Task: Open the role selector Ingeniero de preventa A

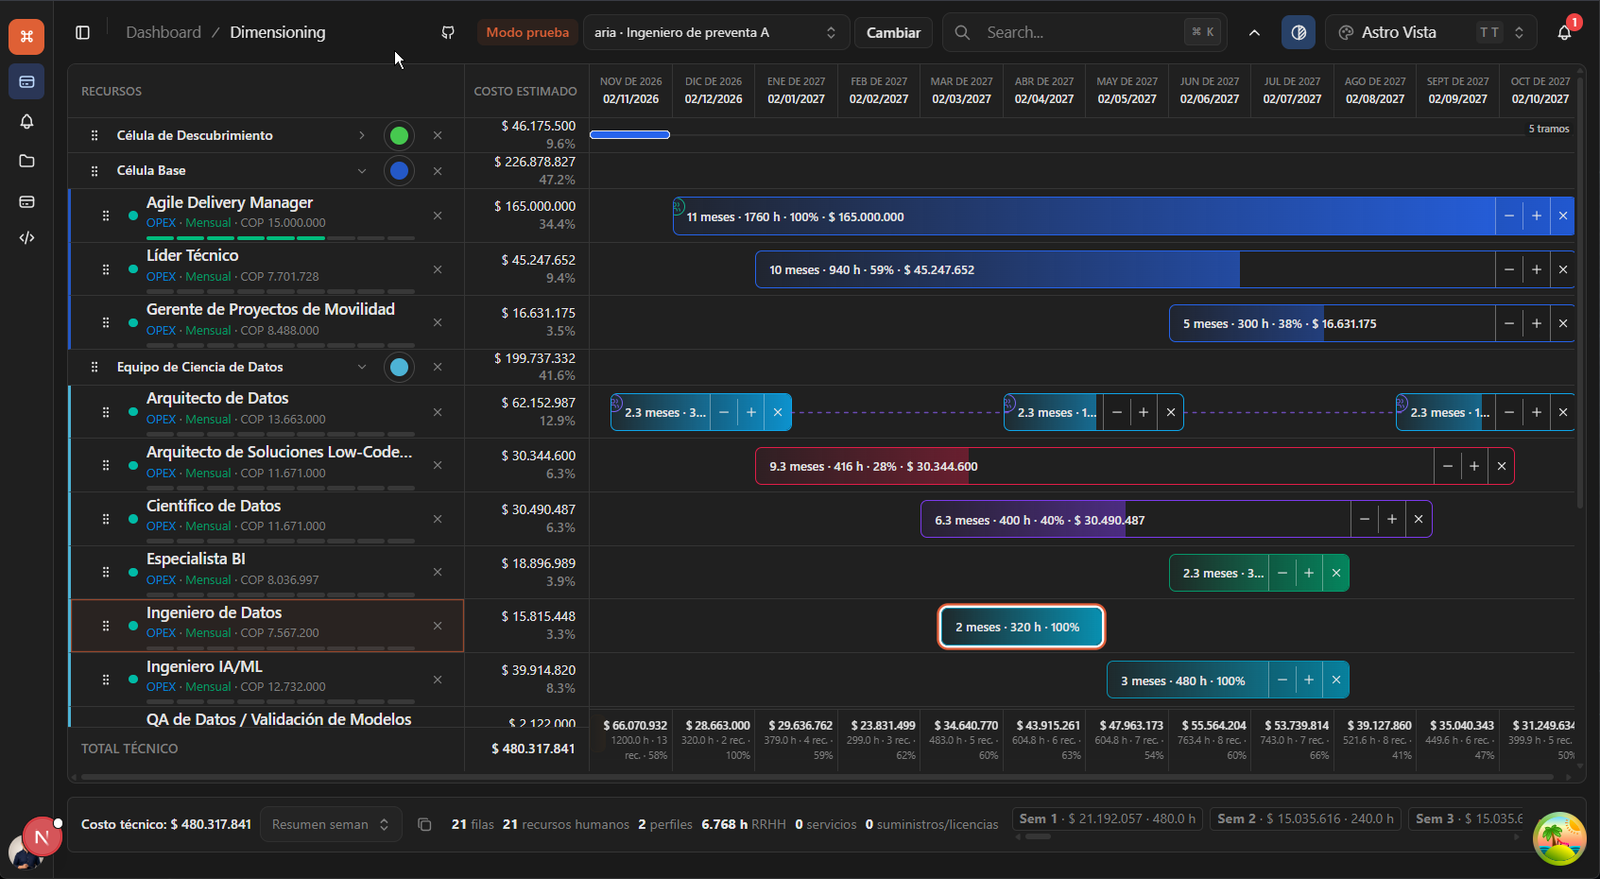Action: tap(716, 32)
